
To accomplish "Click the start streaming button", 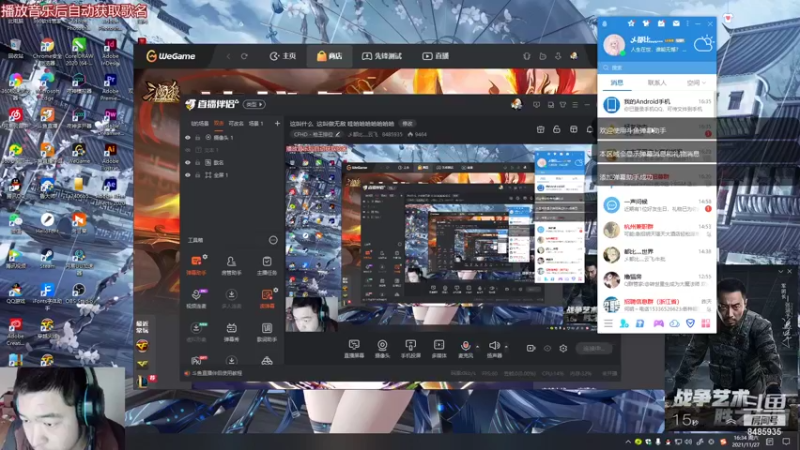I will [x=594, y=348].
